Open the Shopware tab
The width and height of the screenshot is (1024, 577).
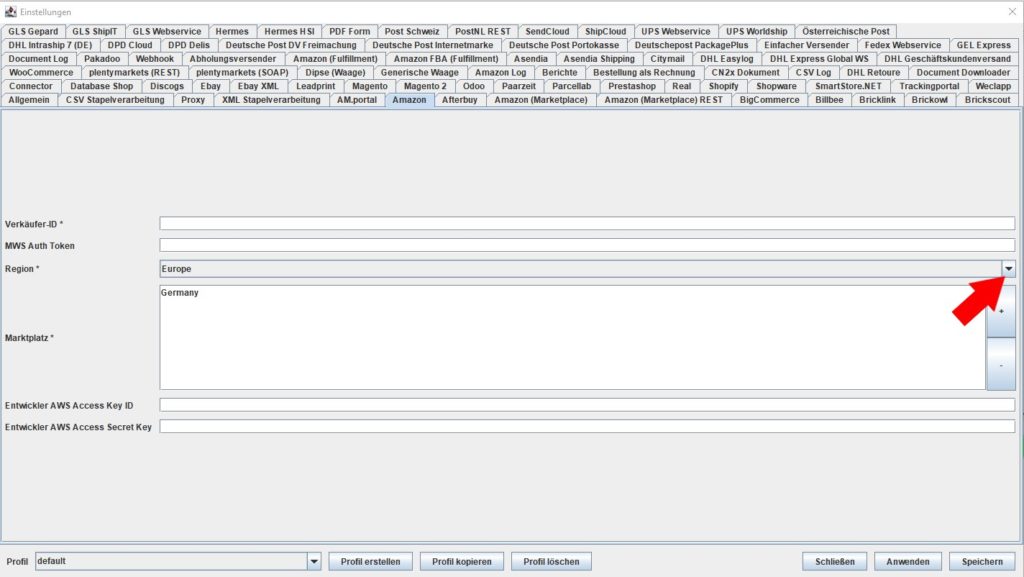click(776, 86)
